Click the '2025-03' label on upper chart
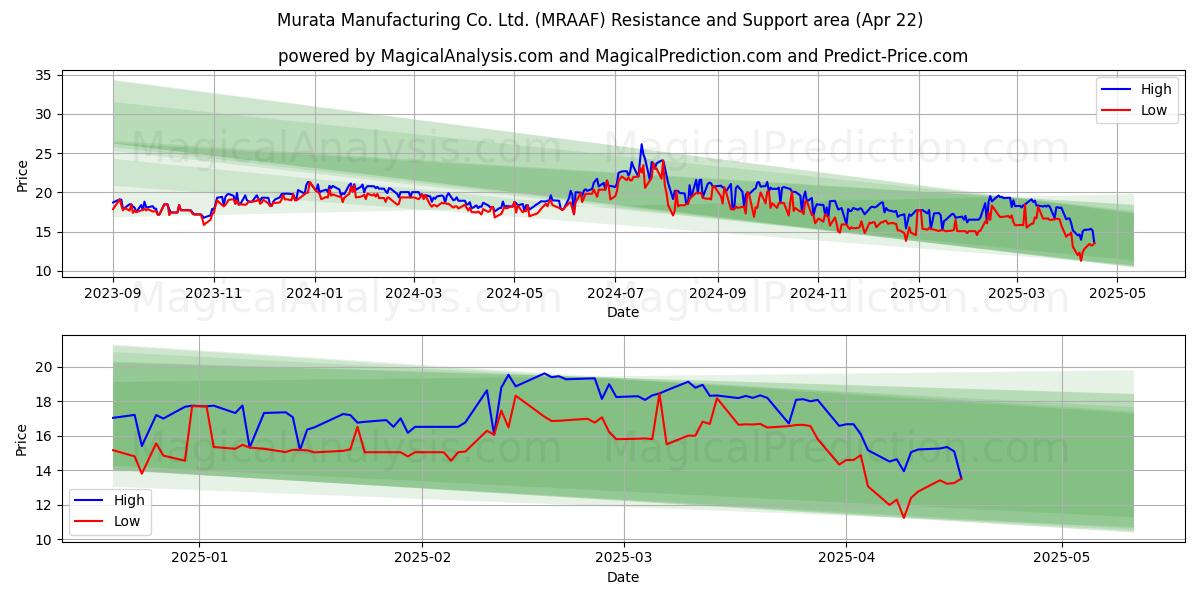 pyautogui.click(x=1016, y=293)
